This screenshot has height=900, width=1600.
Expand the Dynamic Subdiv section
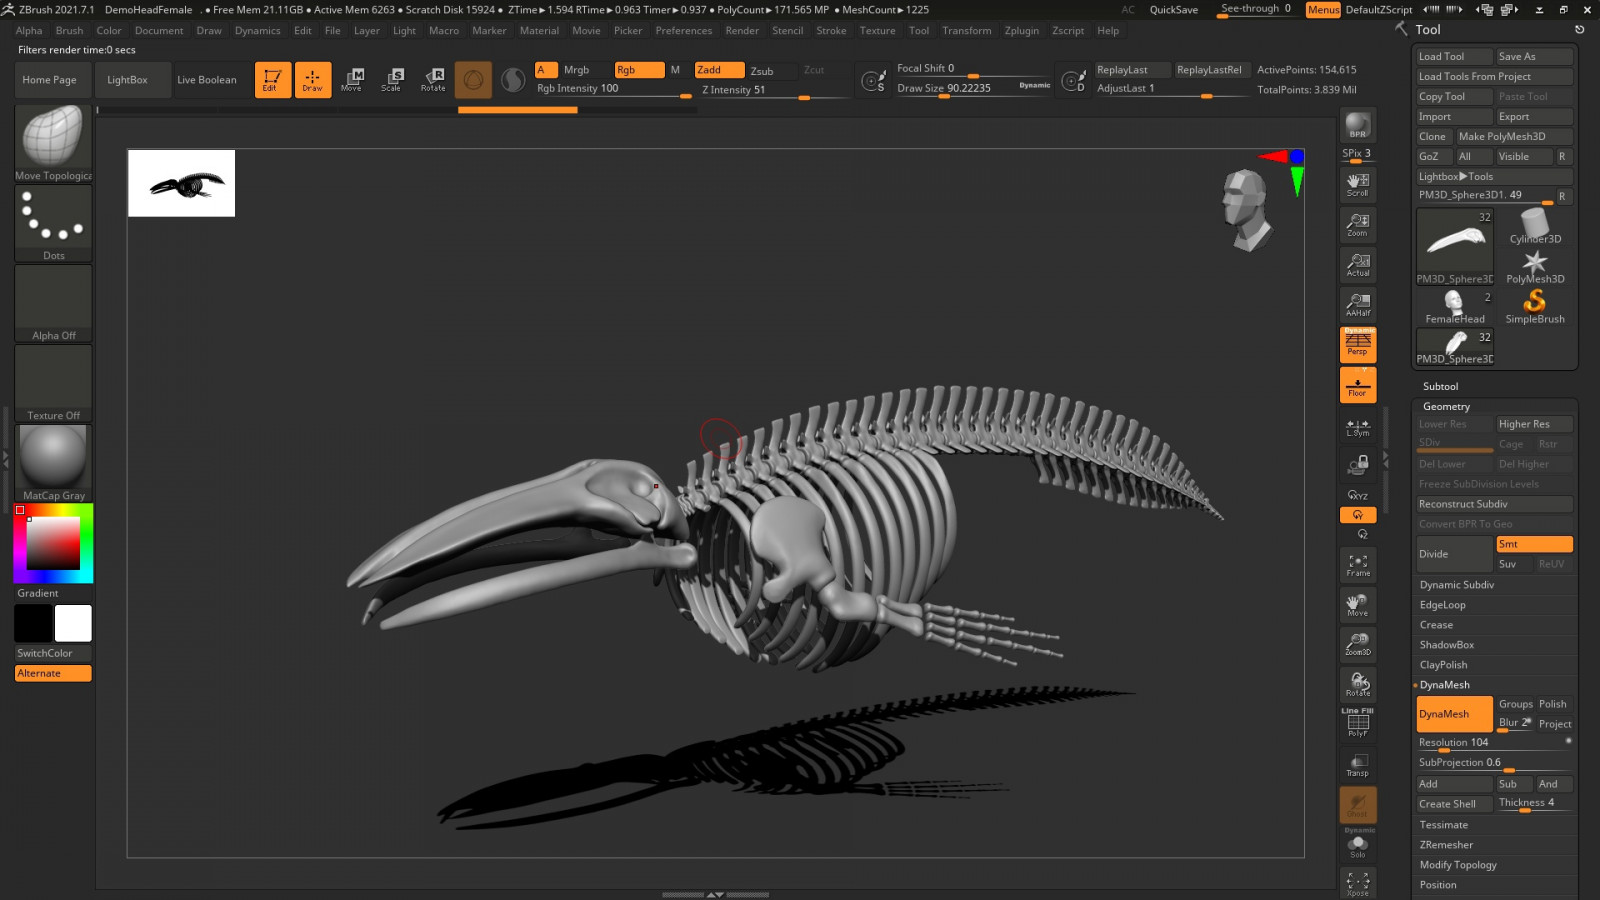coord(1456,585)
